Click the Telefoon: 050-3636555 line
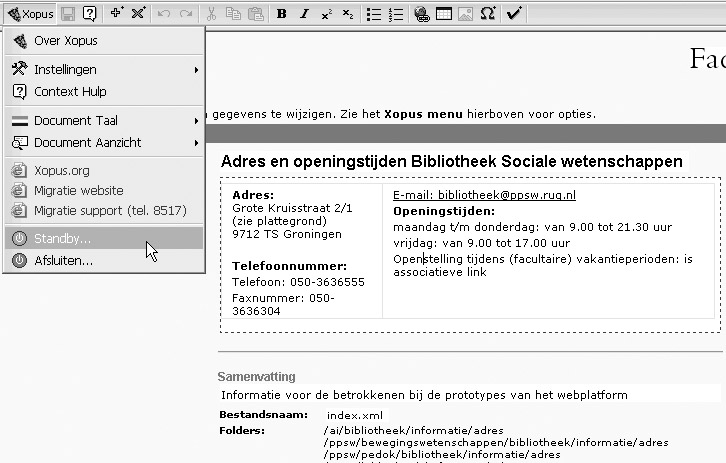The image size is (726, 463). 298,282
